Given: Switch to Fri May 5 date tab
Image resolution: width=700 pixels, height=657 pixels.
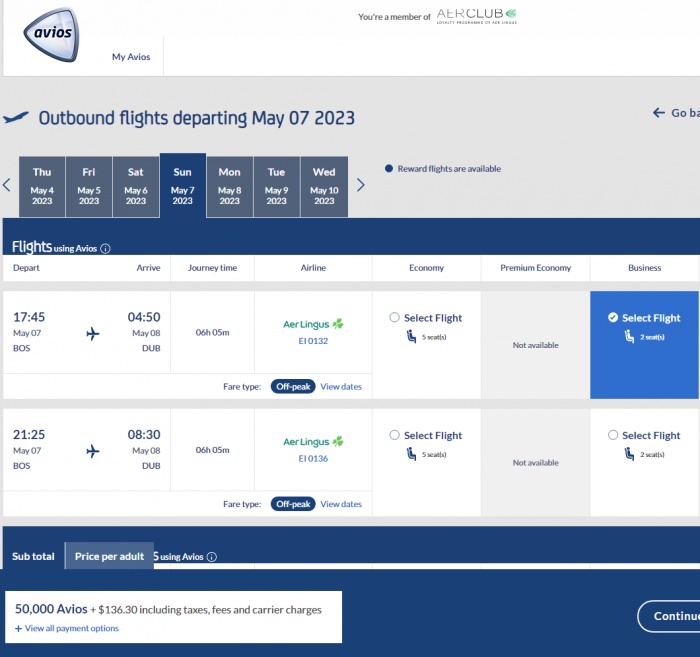Looking at the screenshot, I should 89,187.
